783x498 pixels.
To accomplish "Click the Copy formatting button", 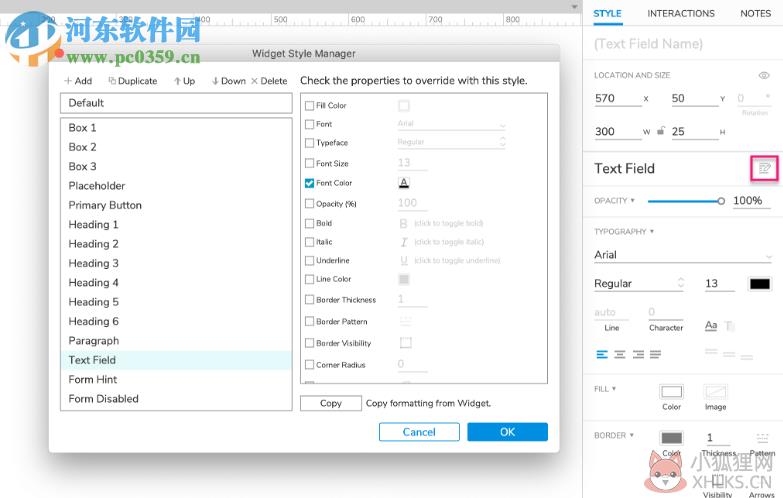I will click(x=331, y=403).
